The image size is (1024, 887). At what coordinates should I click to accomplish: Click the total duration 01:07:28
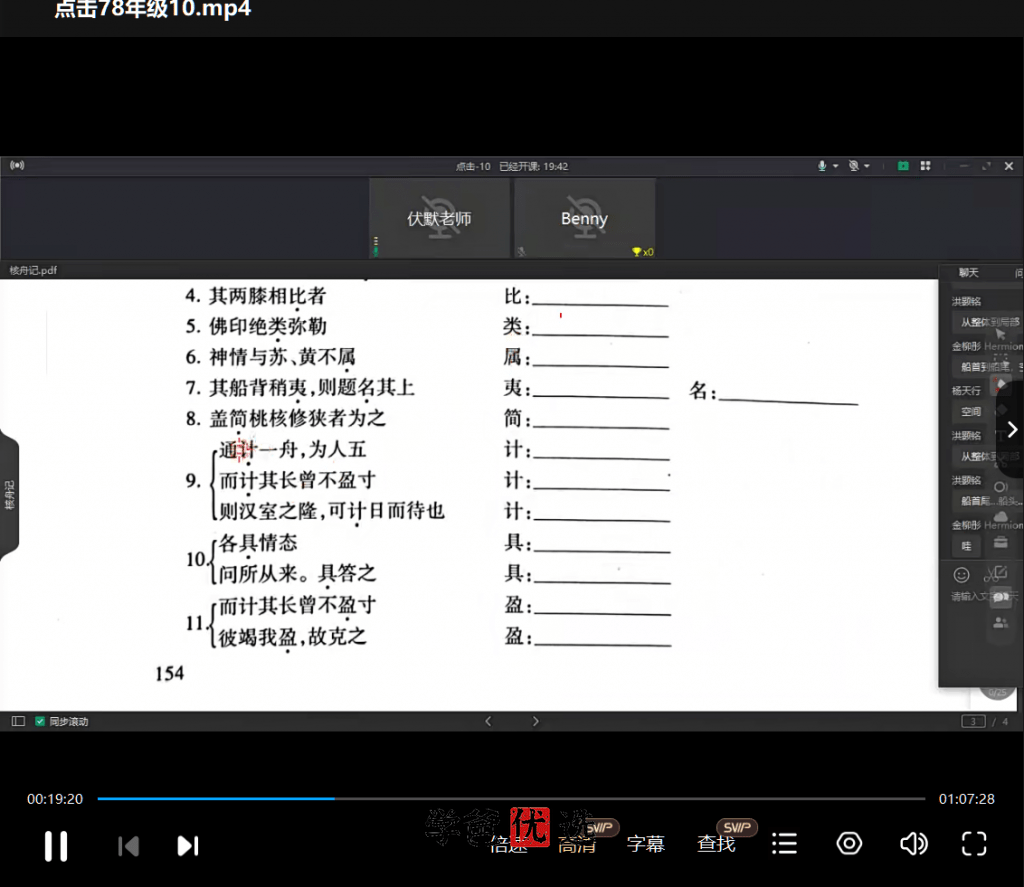click(x=967, y=799)
